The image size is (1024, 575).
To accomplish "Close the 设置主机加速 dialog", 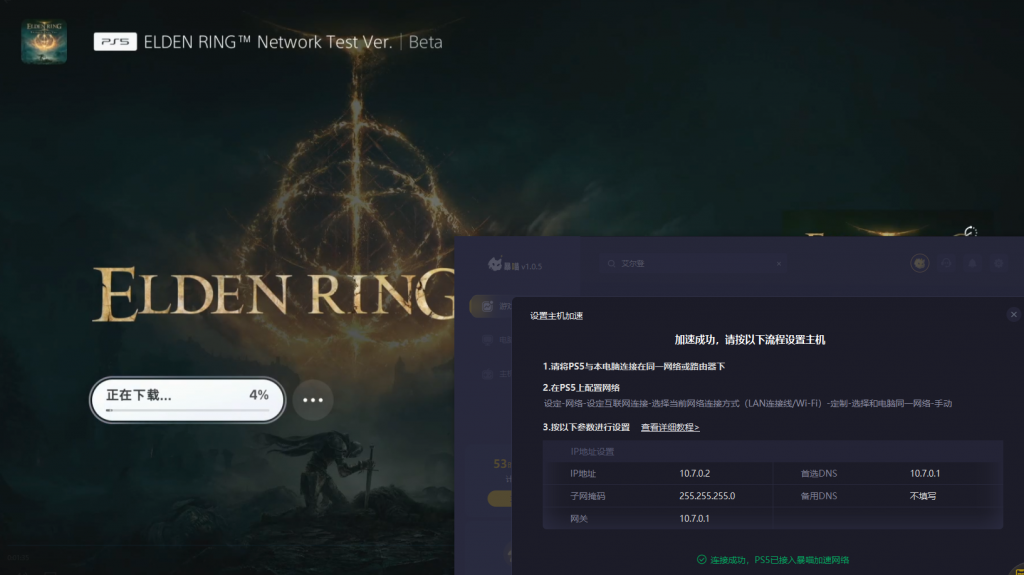I will [1014, 314].
